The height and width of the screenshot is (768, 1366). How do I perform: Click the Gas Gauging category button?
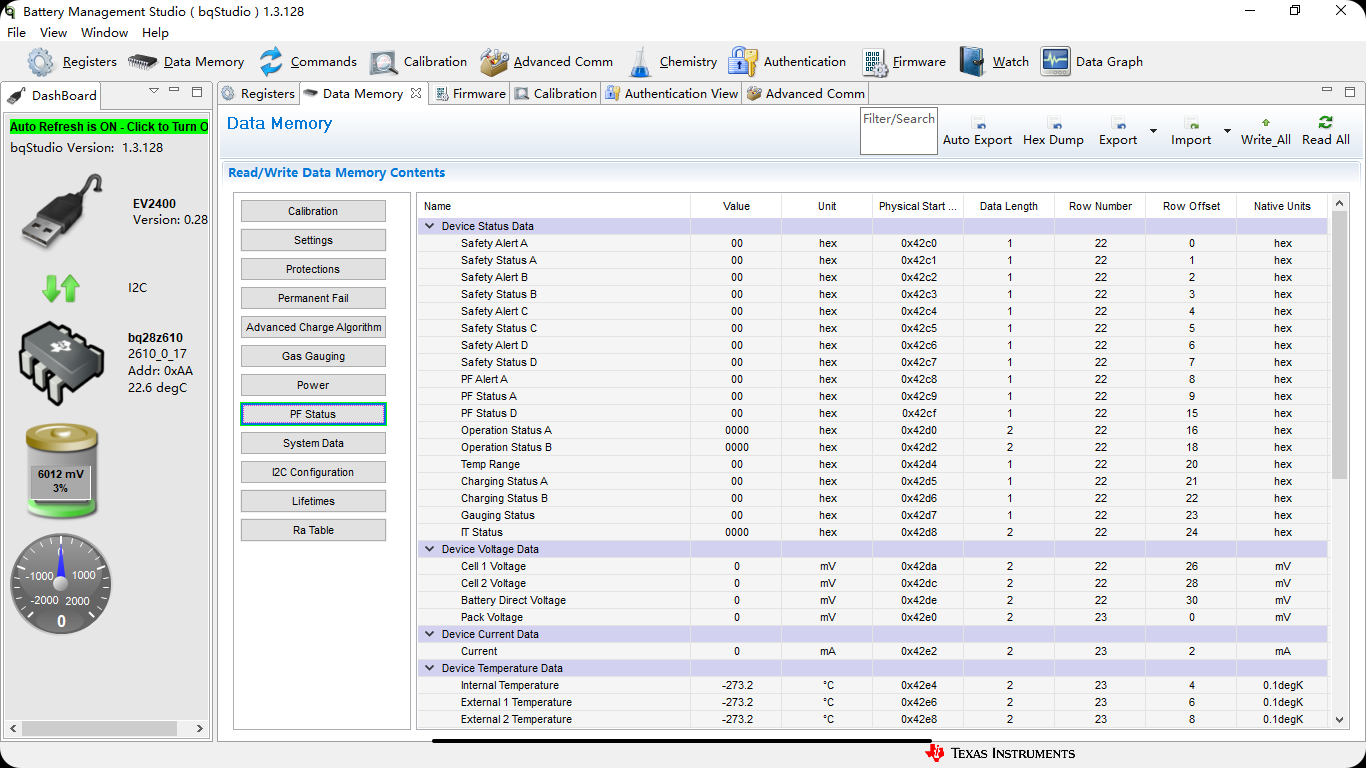point(313,357)
